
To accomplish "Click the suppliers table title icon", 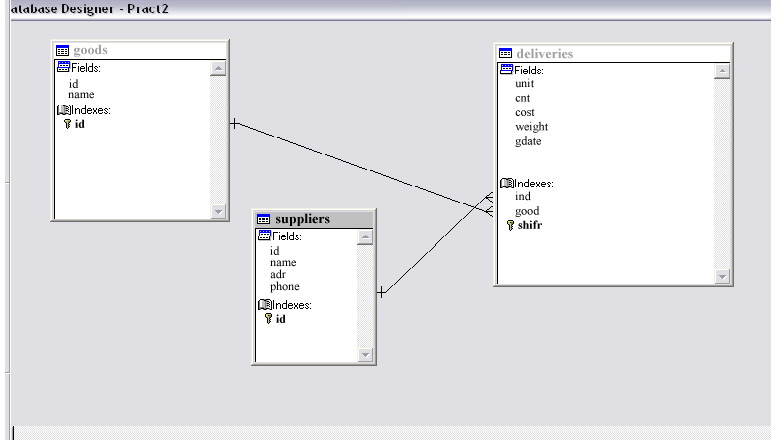I will click(265, 219).
